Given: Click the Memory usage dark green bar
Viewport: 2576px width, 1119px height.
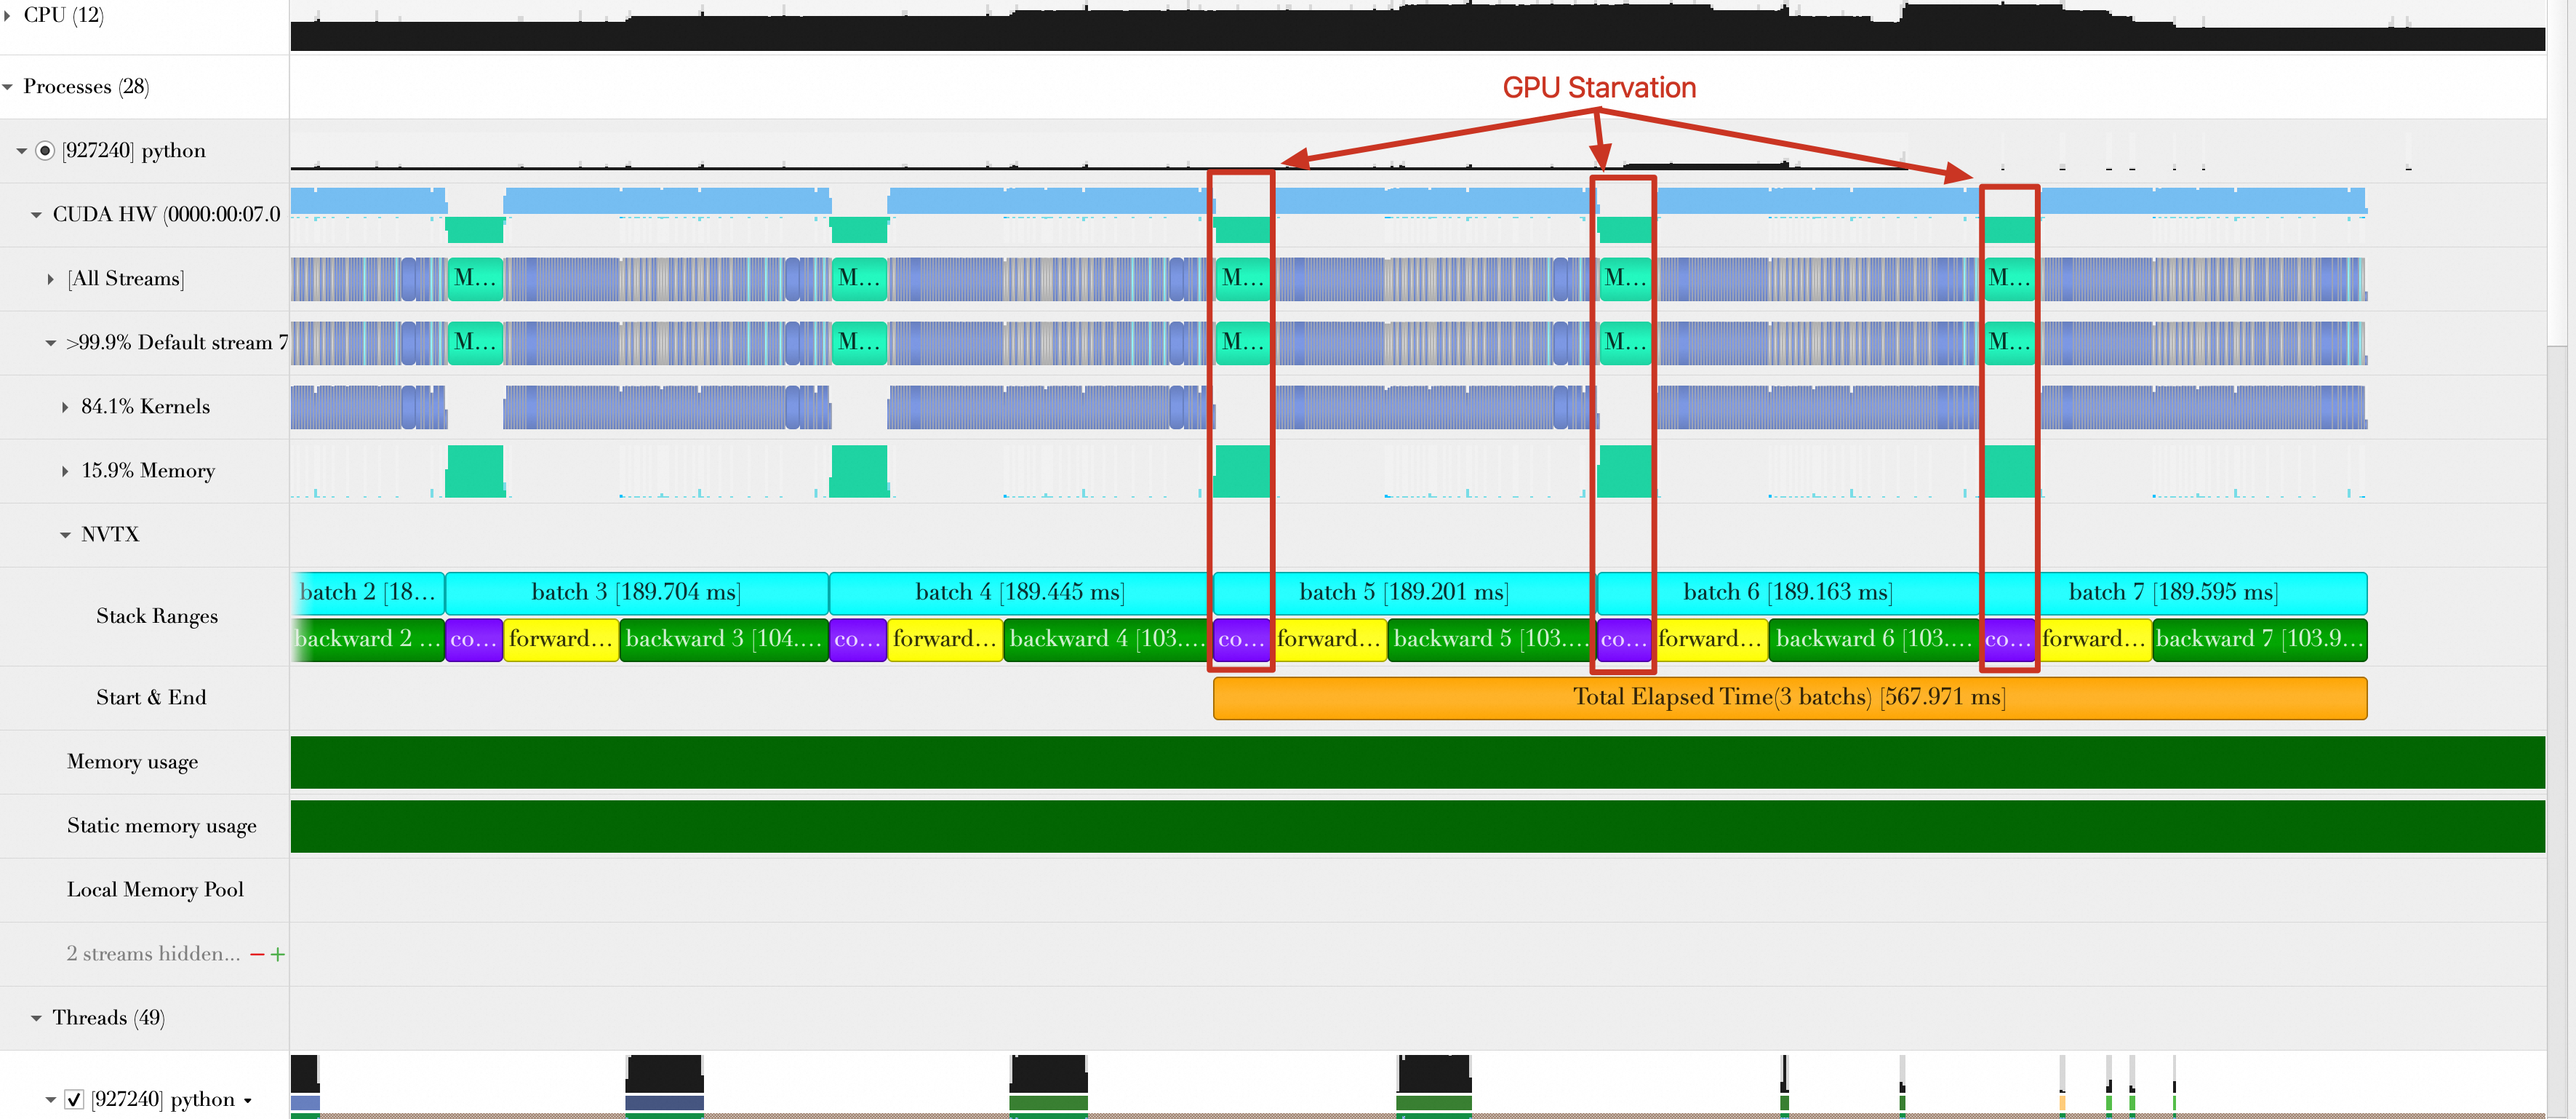Looking at the screenshot, I should pyautogui.click(x=1416, y=762).
